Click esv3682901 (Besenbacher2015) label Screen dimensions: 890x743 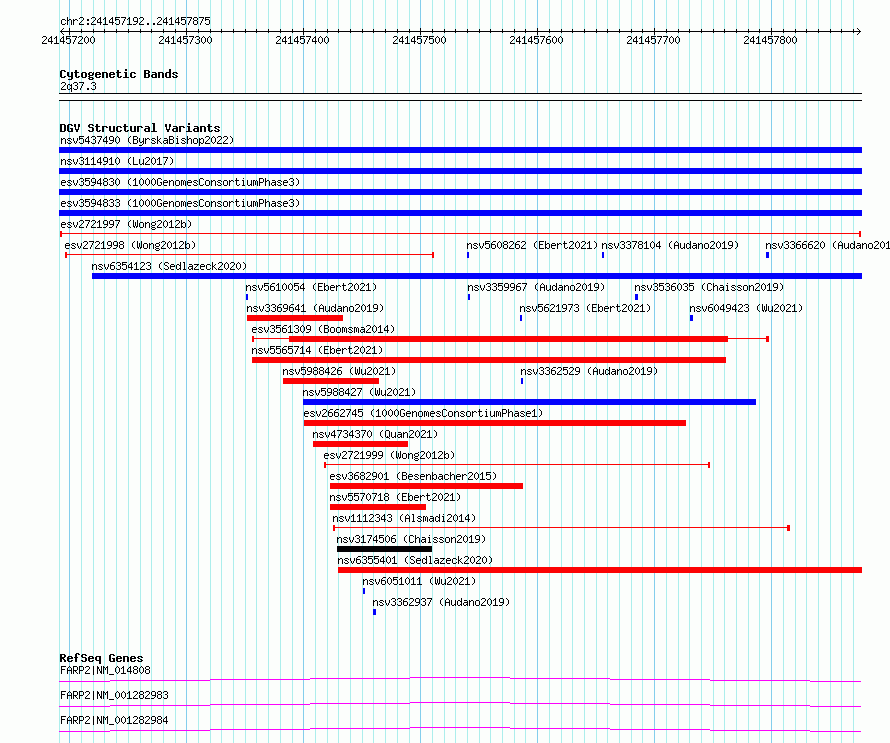pos(413,476)
